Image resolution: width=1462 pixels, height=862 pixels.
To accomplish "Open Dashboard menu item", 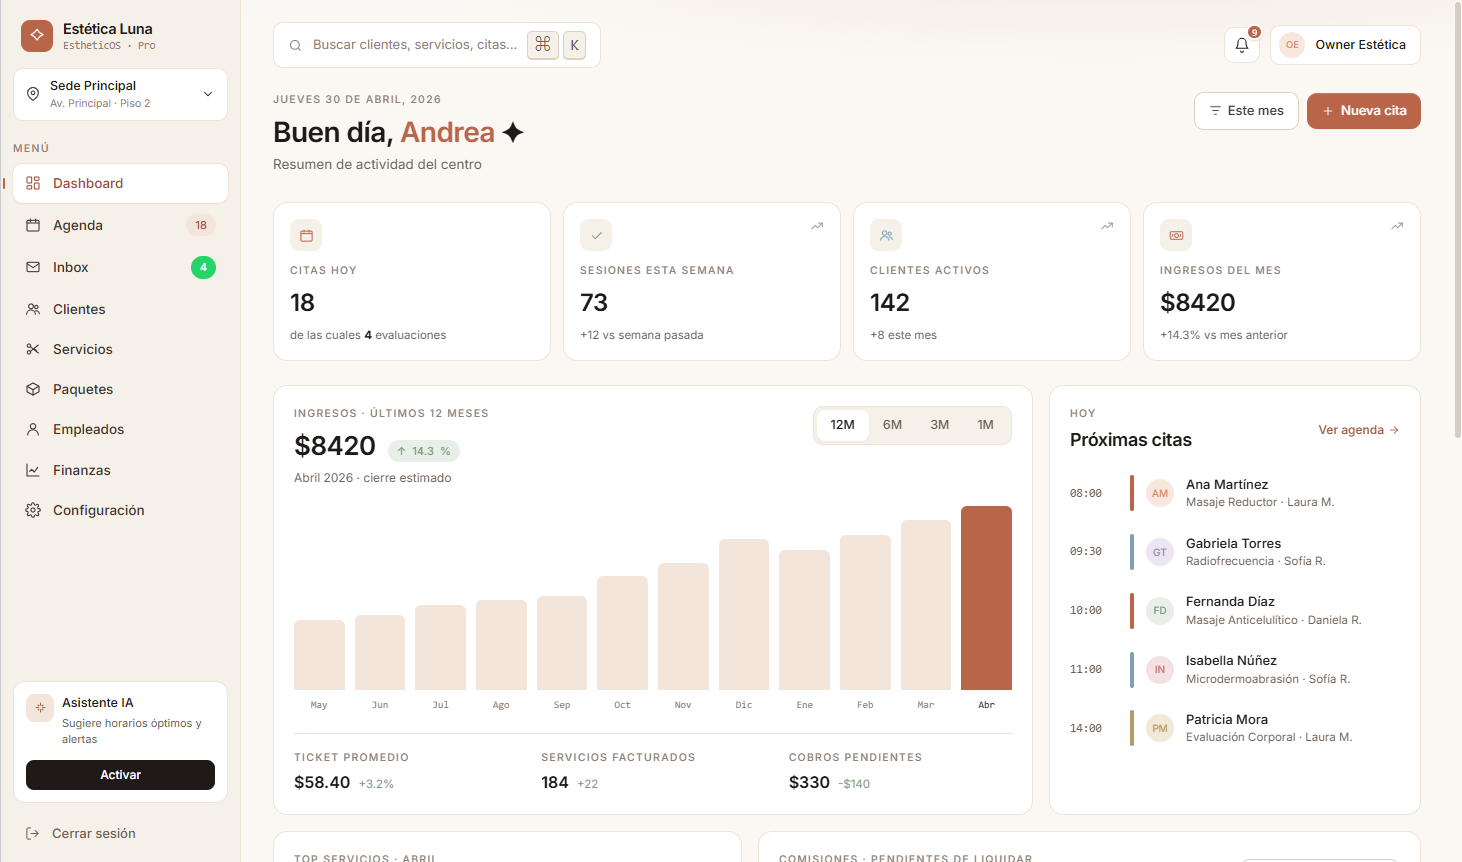I will point(121,183).
